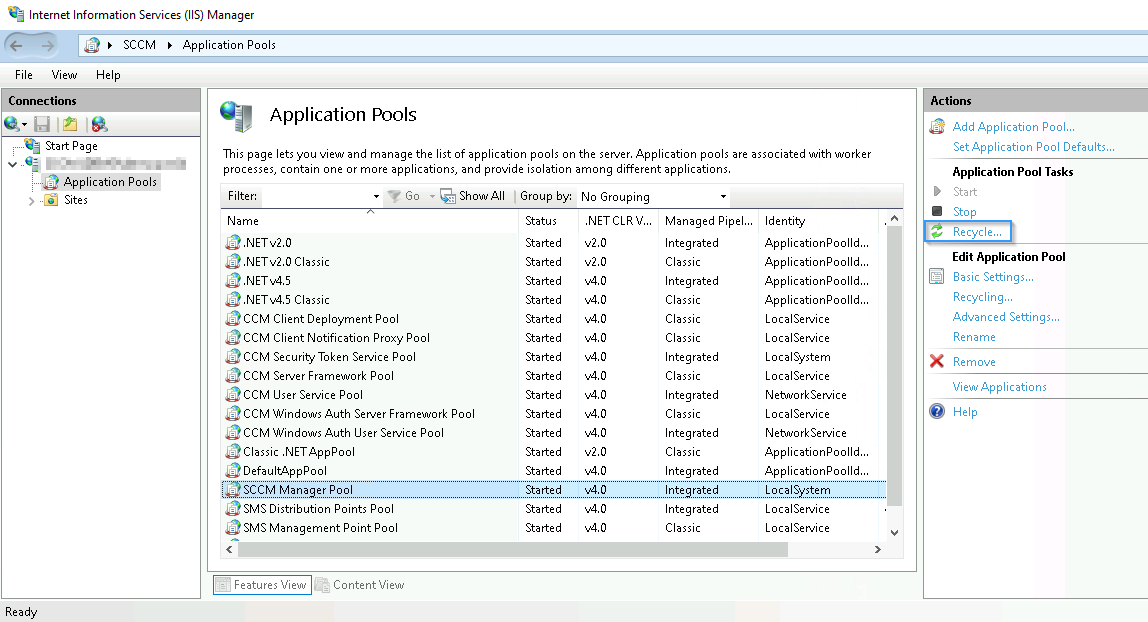Click the Add Application Pool icon
This screenshot has width=1148, height=622.
[x=937, y=127]
